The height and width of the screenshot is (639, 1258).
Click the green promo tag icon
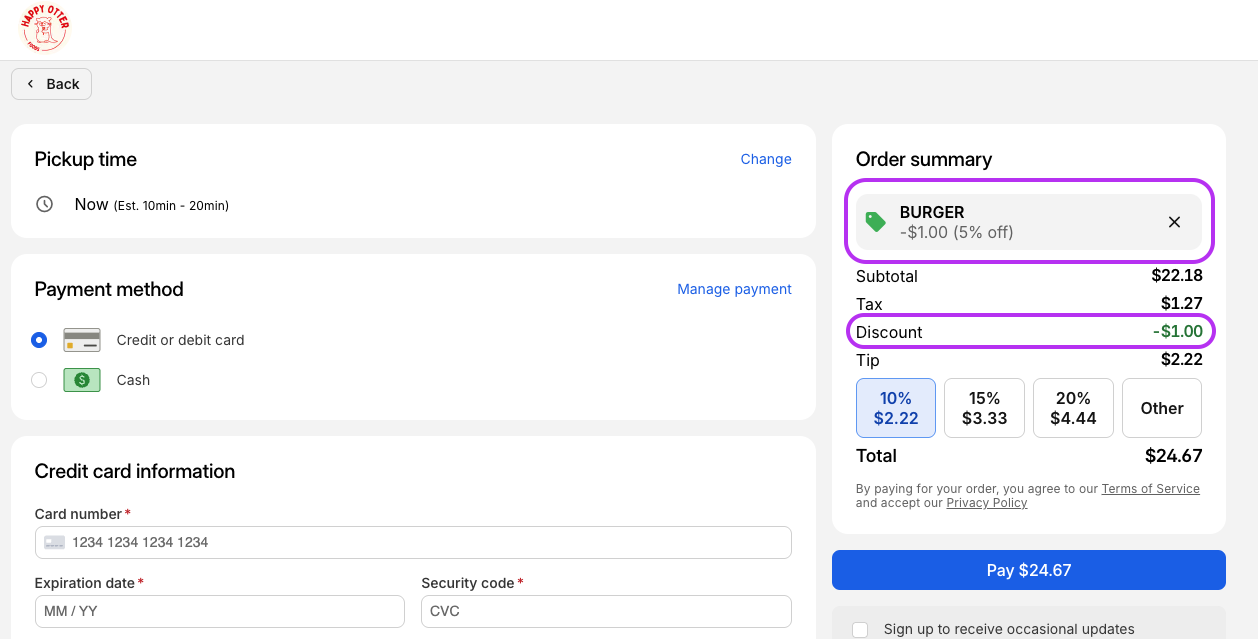point(876,222)
